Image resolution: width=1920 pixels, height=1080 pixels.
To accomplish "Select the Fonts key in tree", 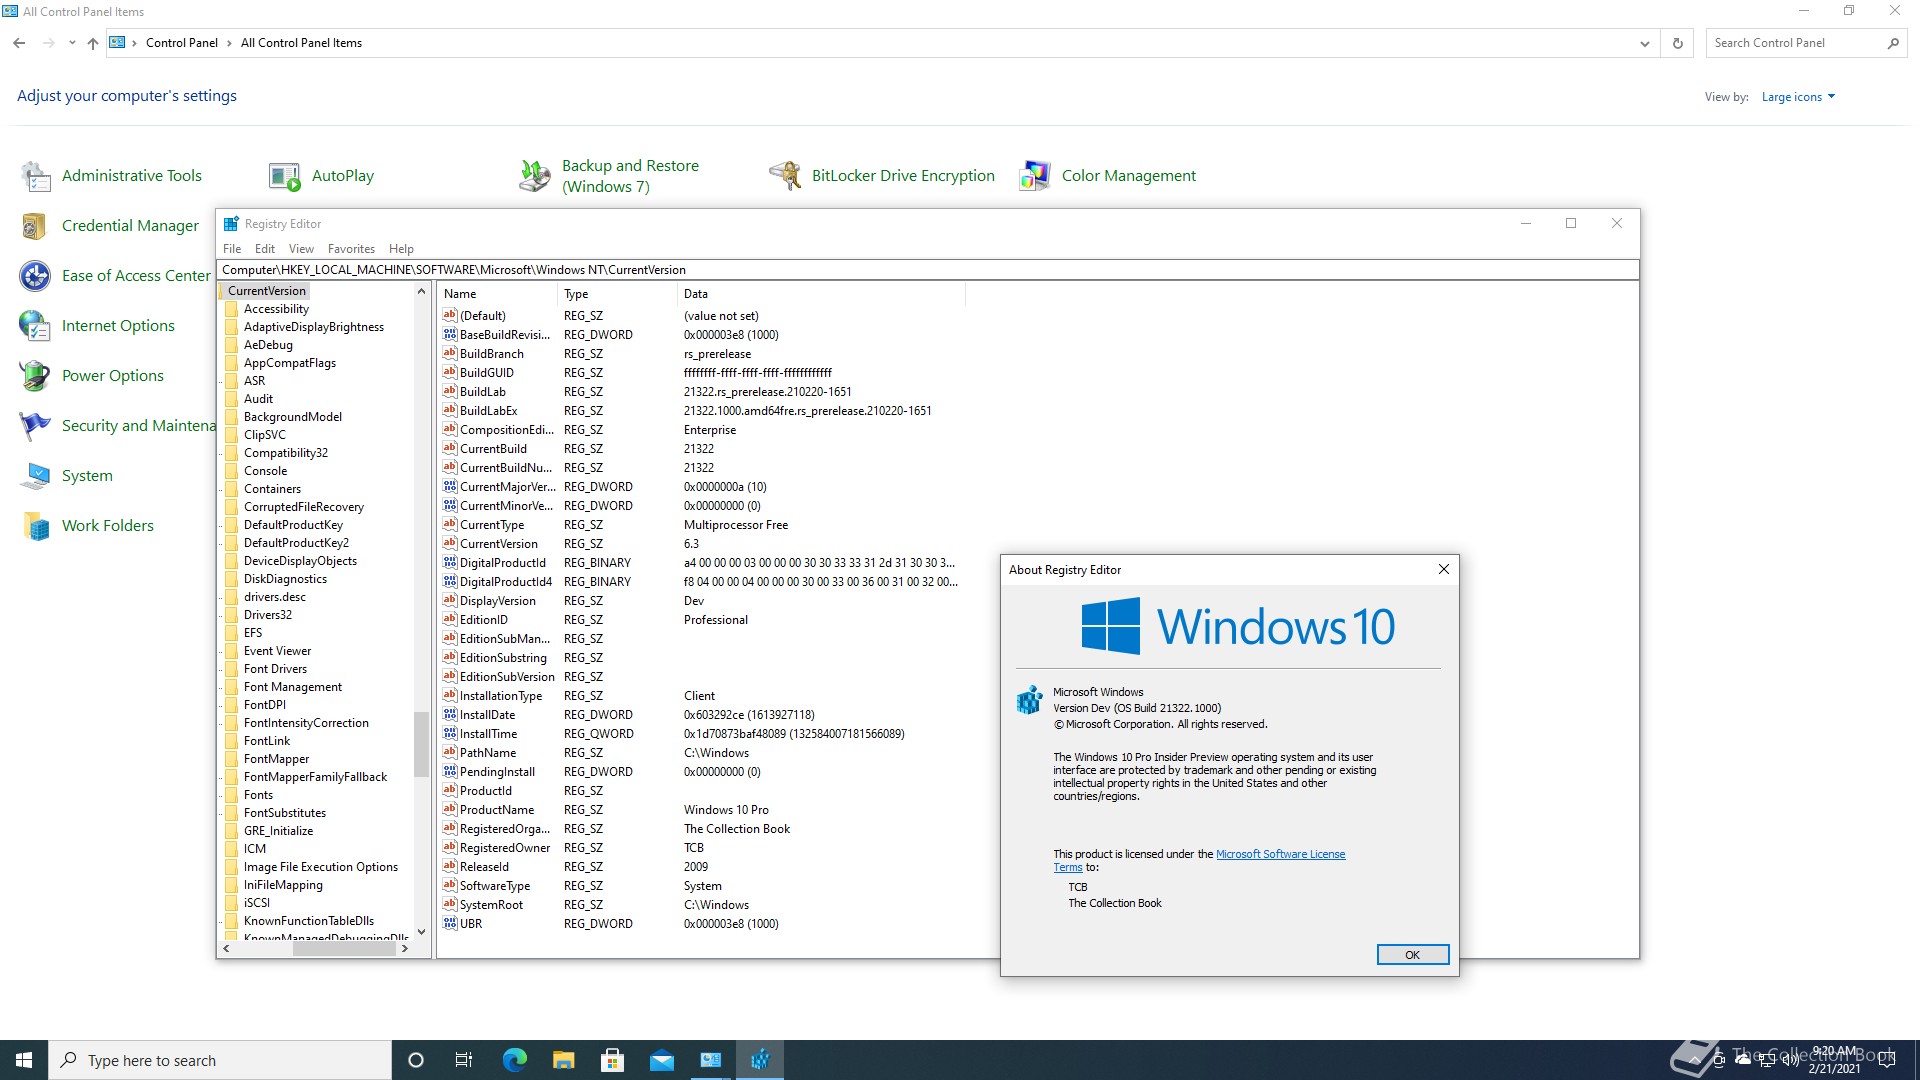I will pos(258,795).
